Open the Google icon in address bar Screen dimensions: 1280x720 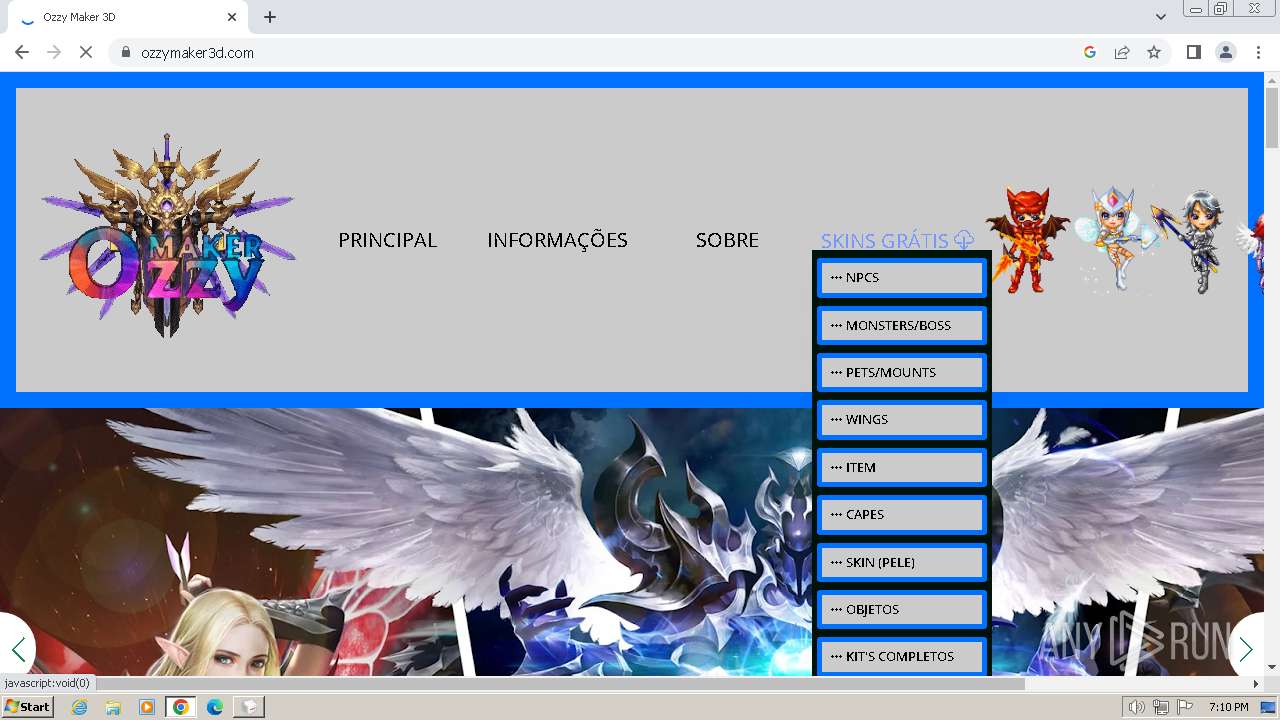(x=1090, y=52)
